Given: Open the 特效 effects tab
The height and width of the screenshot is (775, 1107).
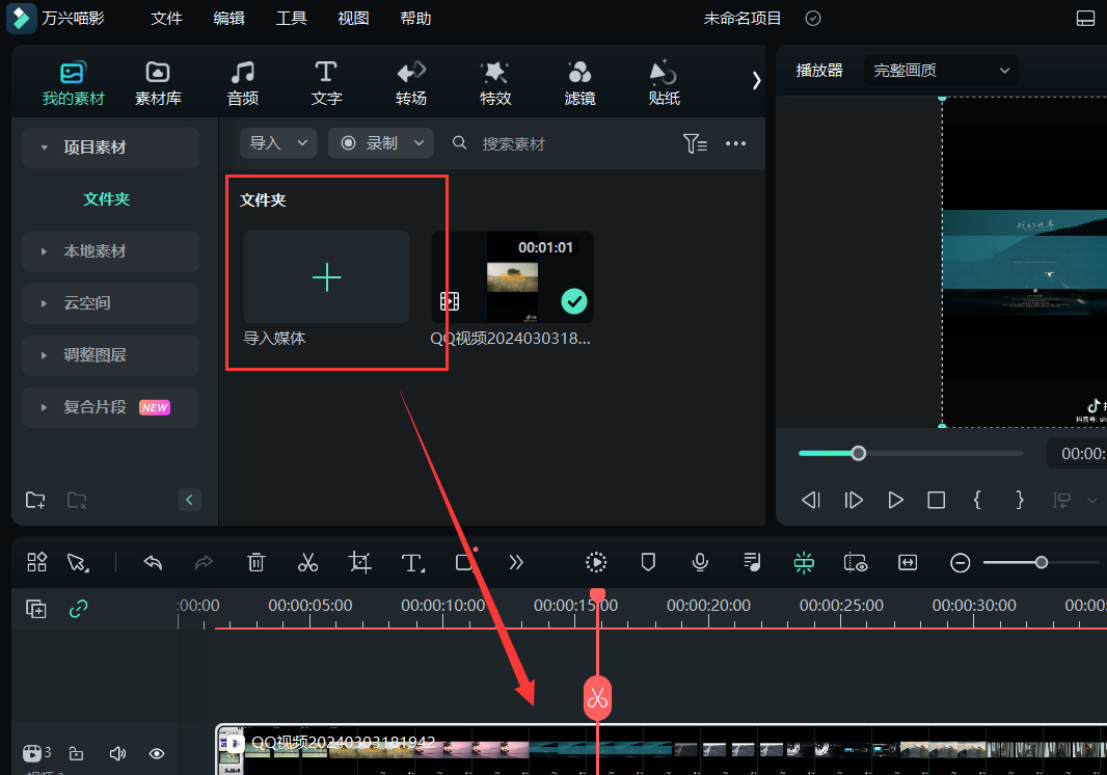Looking at the screenshot, I should point(495,83).
